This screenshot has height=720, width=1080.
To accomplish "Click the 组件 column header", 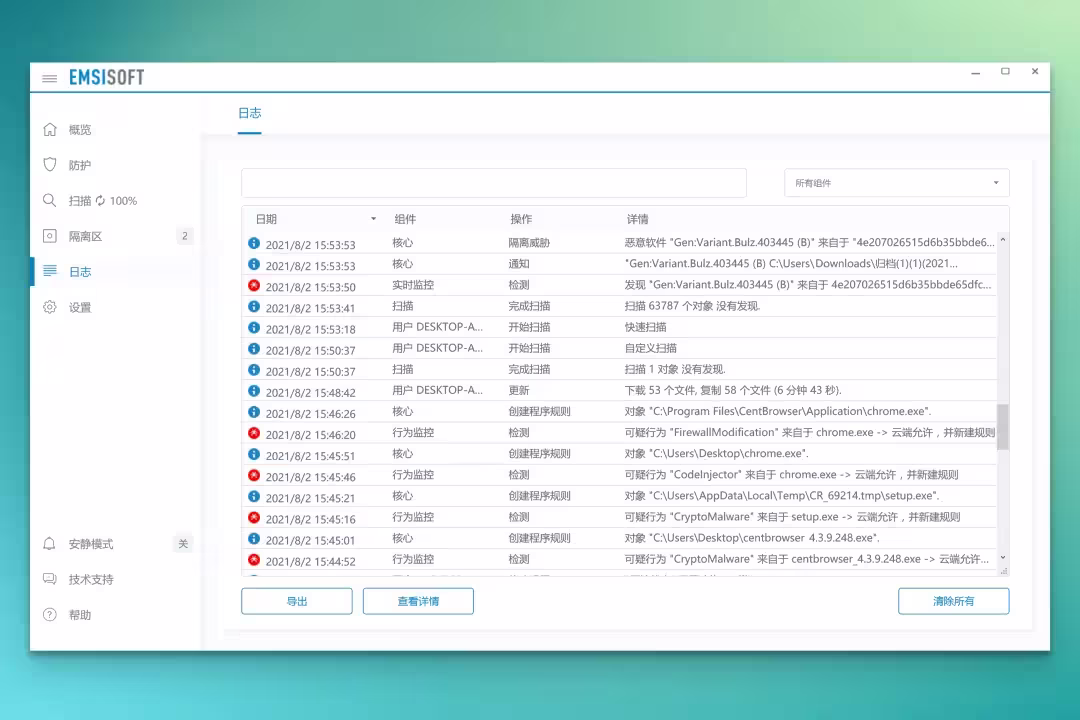I will pyautogui.click(x=405, y=219).
